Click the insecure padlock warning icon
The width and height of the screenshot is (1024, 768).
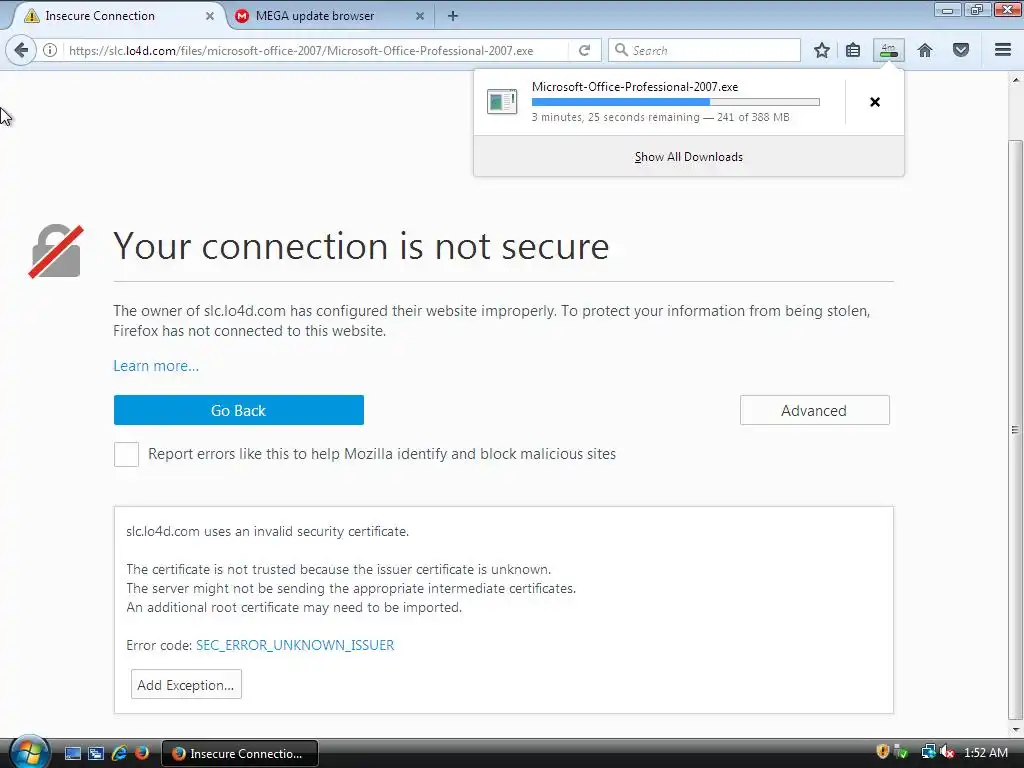coord(56,251)
